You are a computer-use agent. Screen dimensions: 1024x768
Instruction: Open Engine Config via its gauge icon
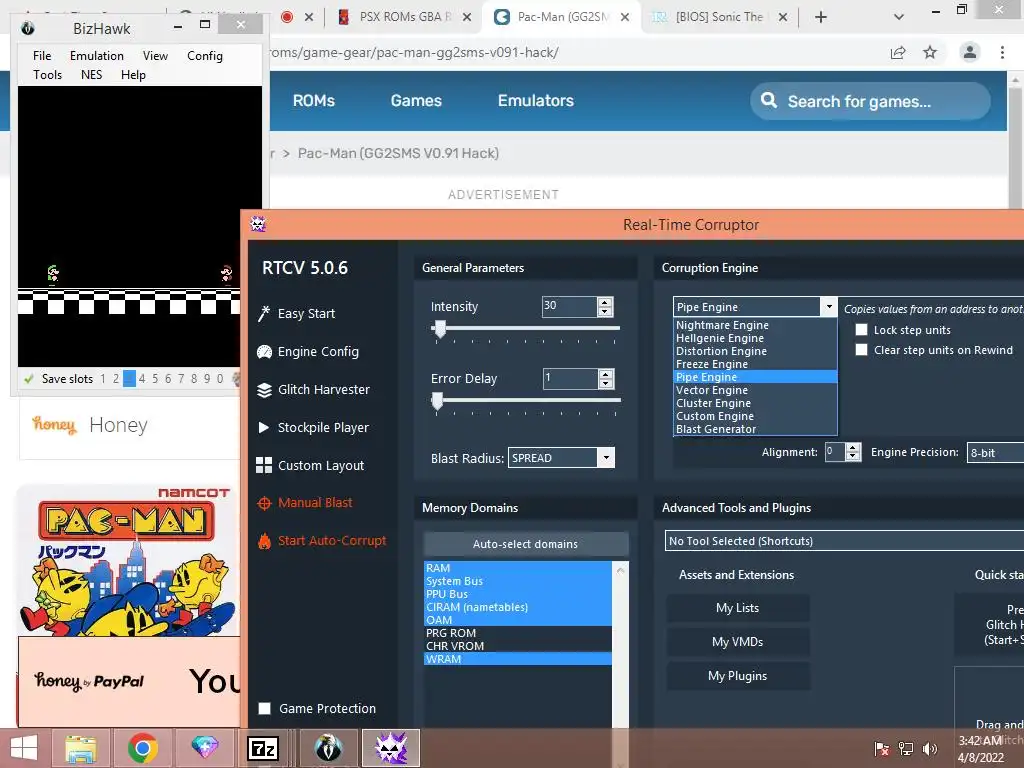pos(264,352)
